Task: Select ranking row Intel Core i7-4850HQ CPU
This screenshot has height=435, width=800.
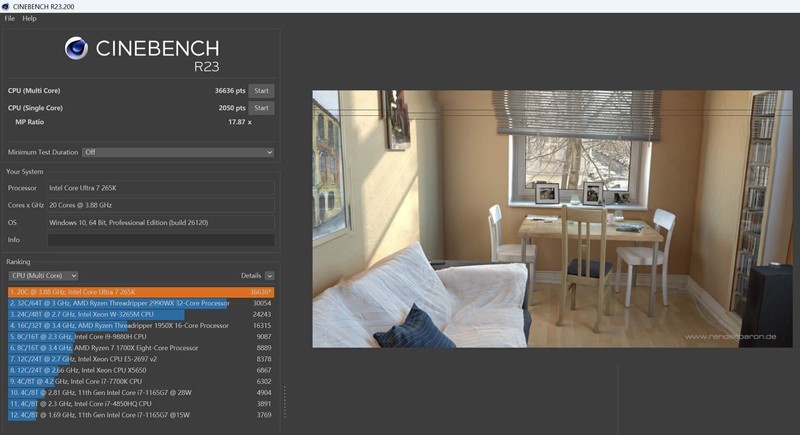Action: point(141,404)
